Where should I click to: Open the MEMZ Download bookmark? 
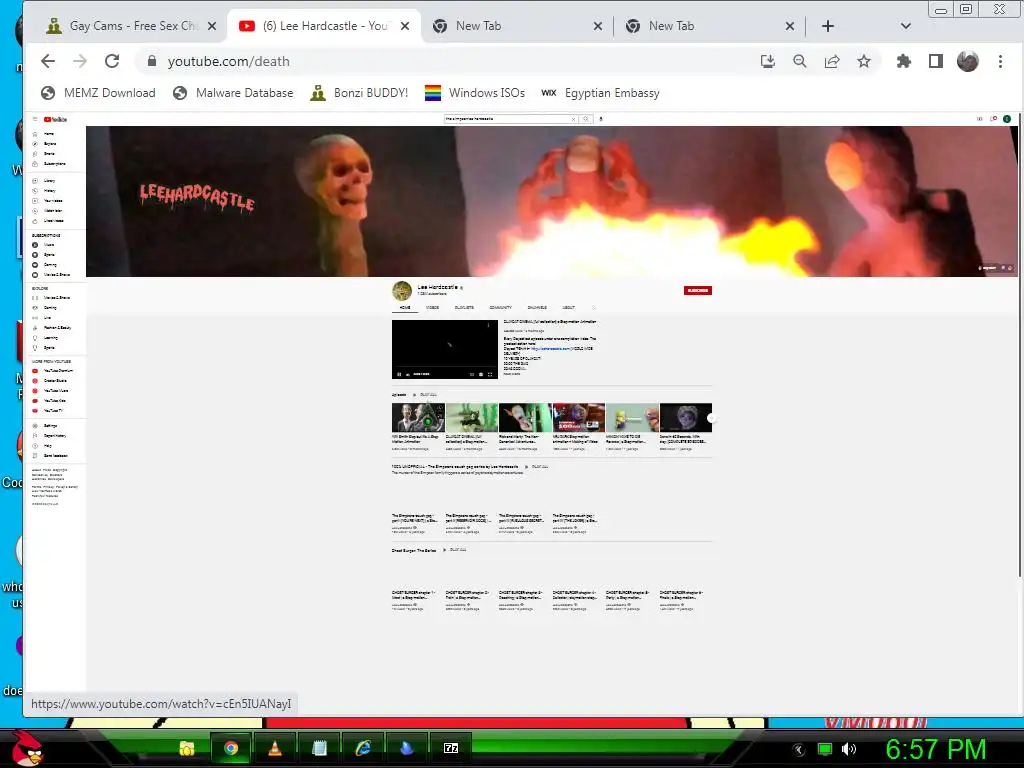98,93
